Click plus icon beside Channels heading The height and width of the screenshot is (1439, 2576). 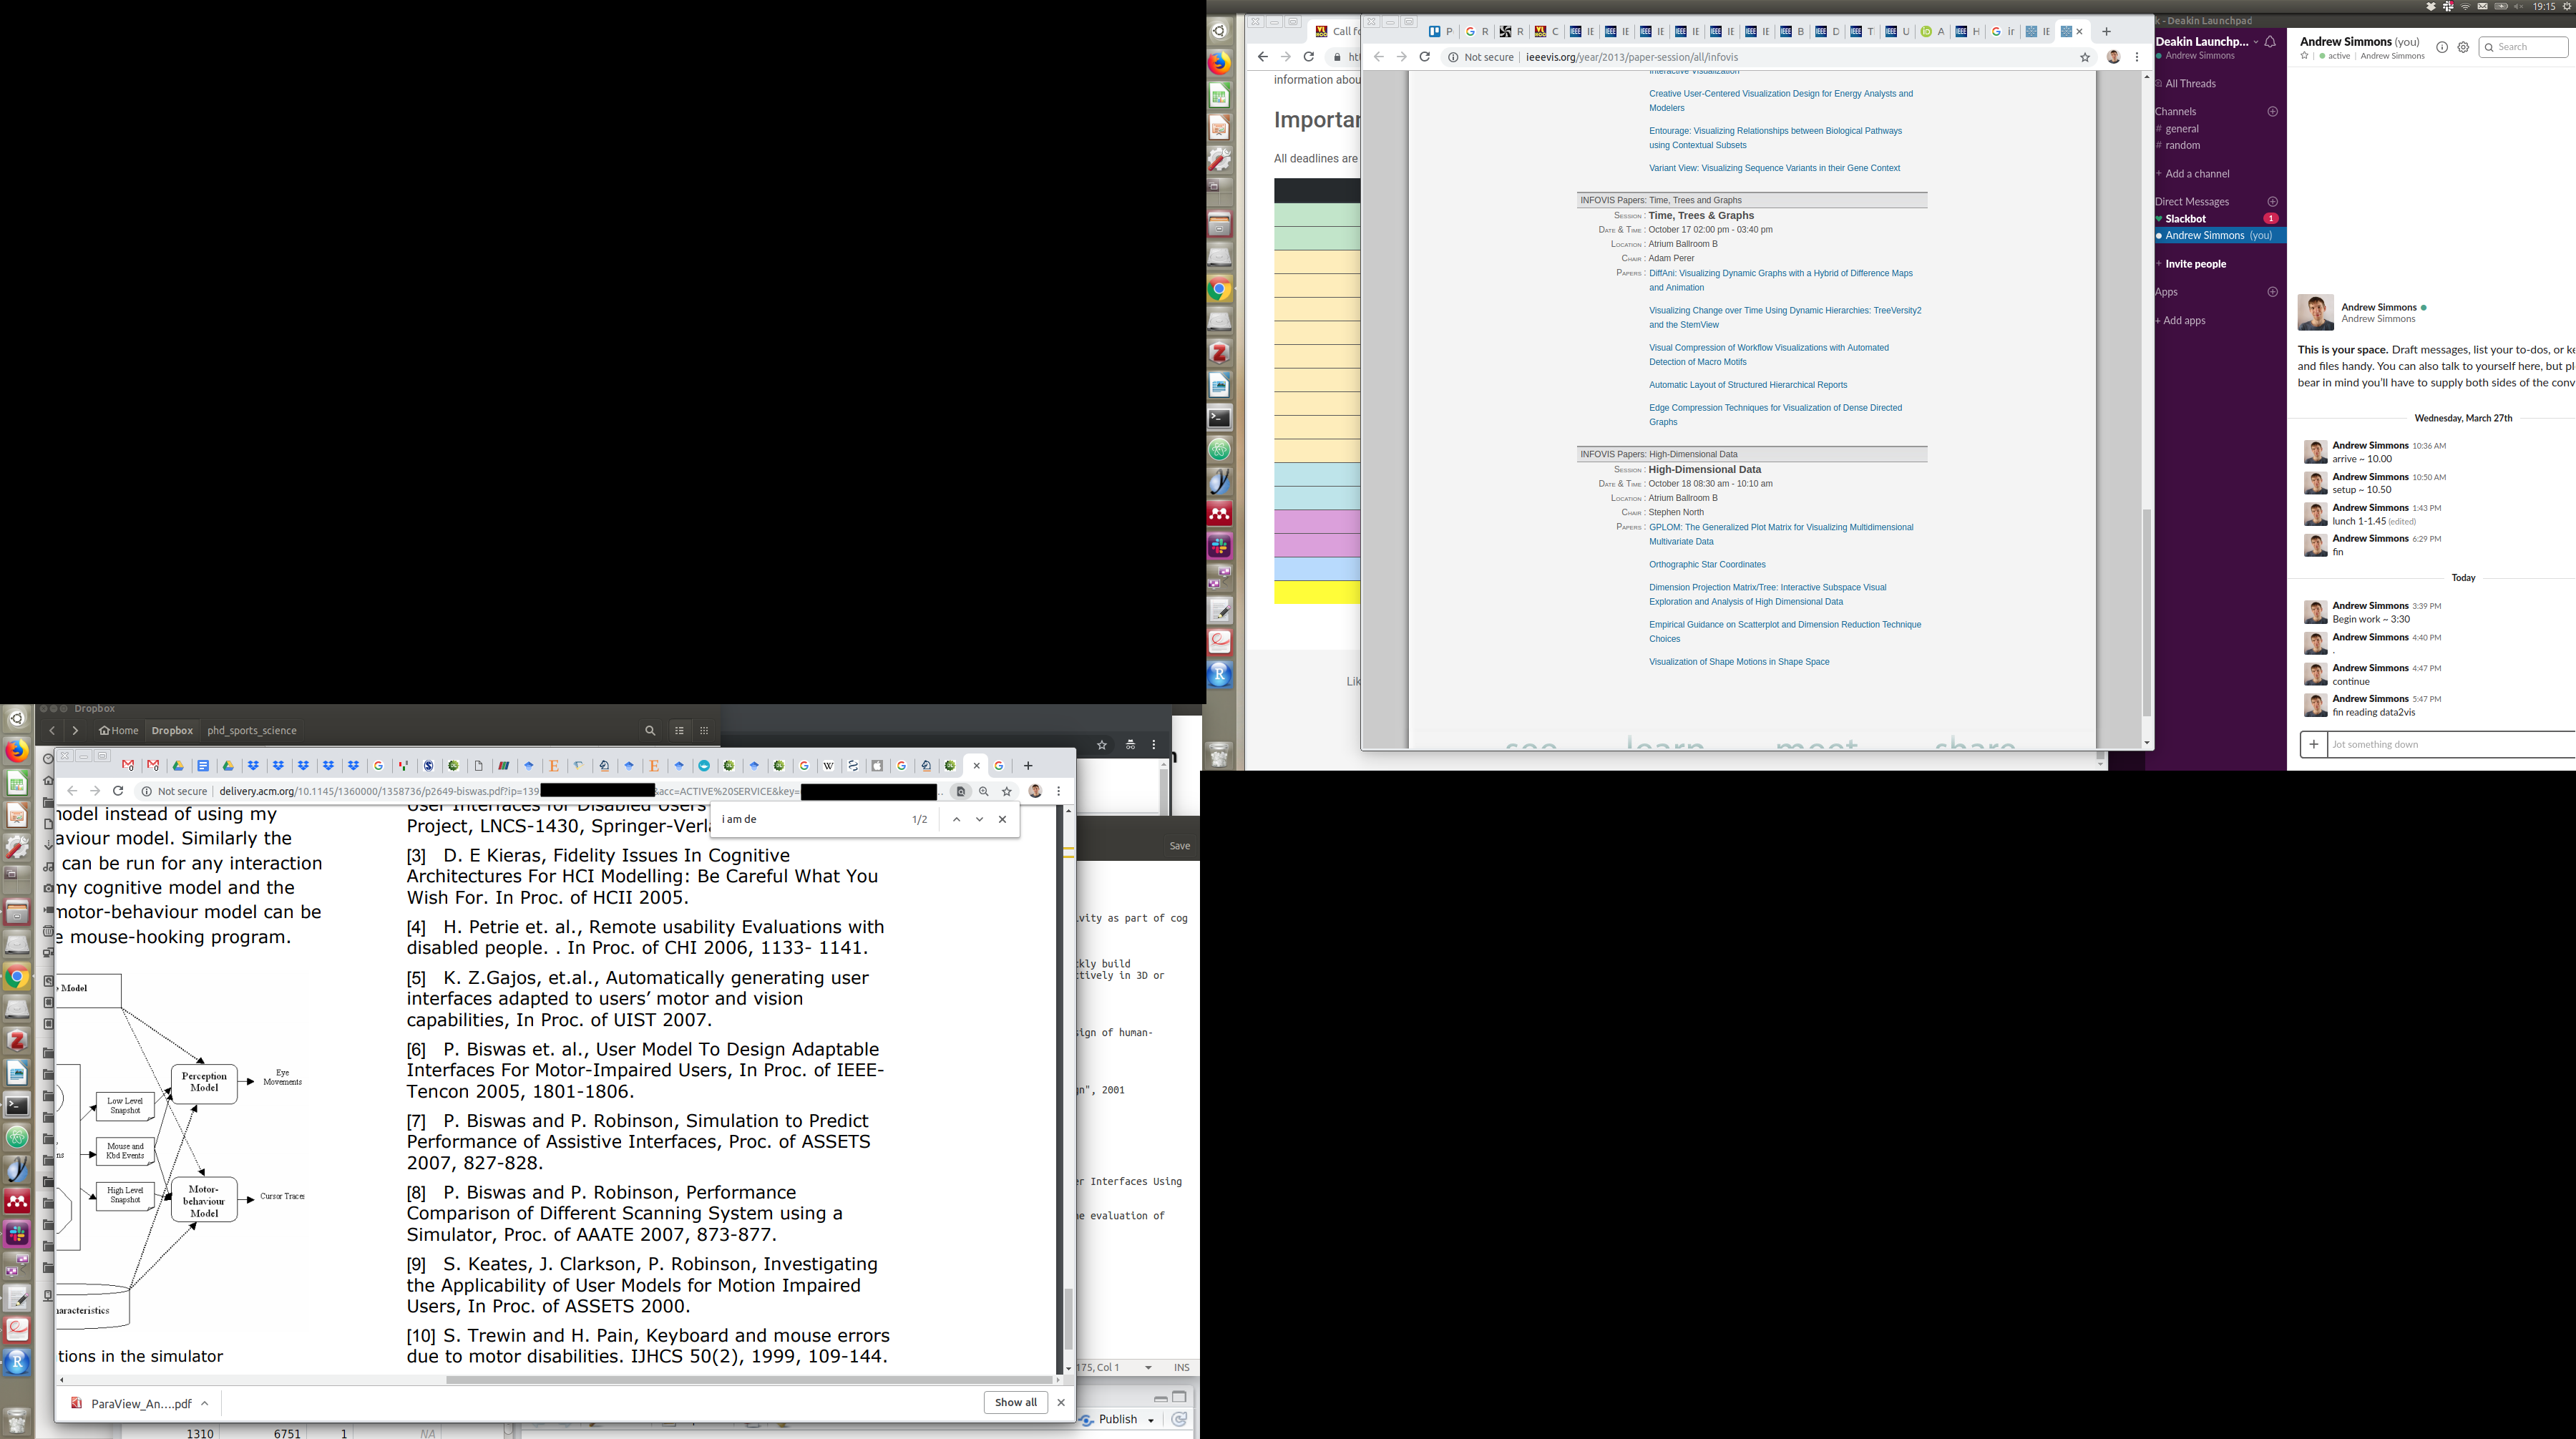pyautogui.click(x=2272, y=111)
